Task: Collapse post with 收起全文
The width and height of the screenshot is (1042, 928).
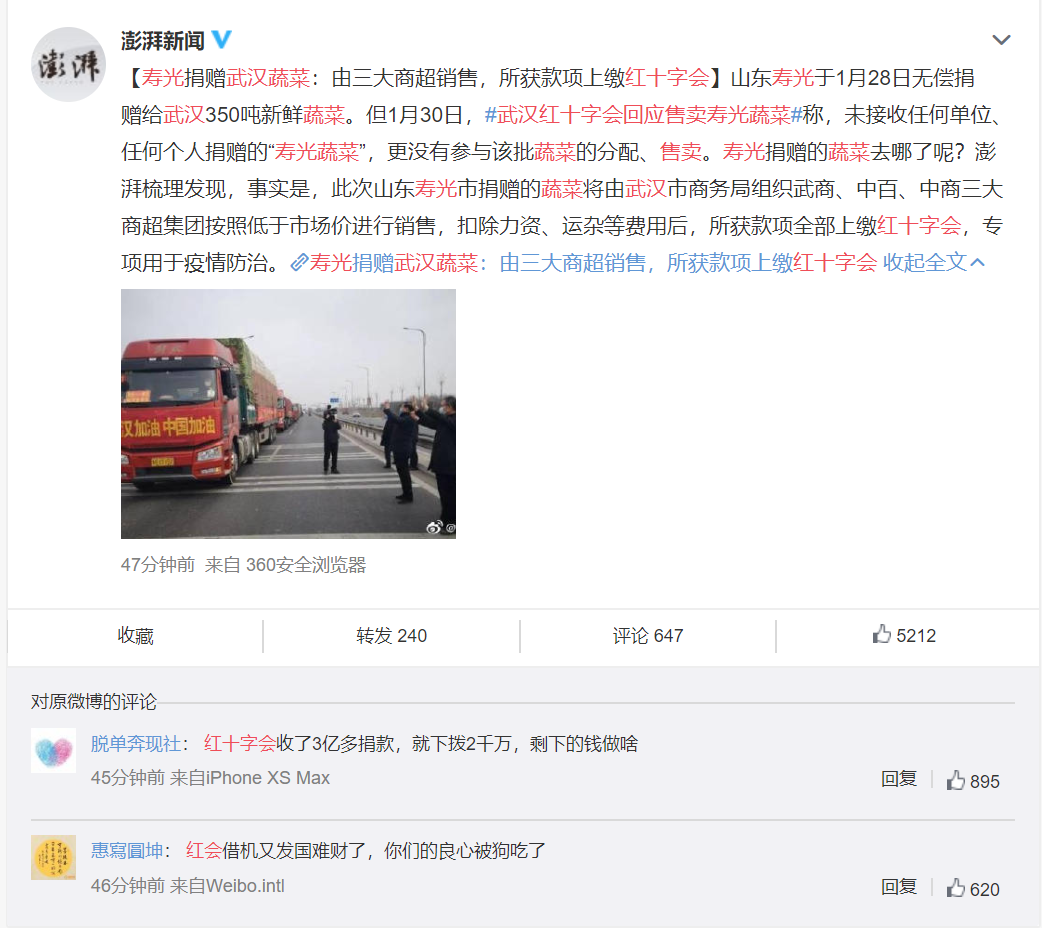Action: [933, 263]
